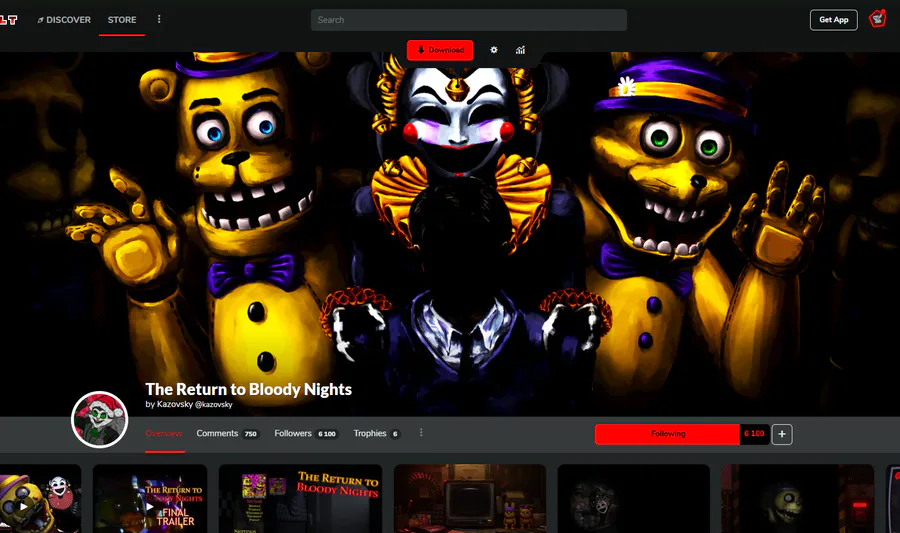900x533 pixels.
Task: Switch to Comments tab
Action: [x=227, y=434]
